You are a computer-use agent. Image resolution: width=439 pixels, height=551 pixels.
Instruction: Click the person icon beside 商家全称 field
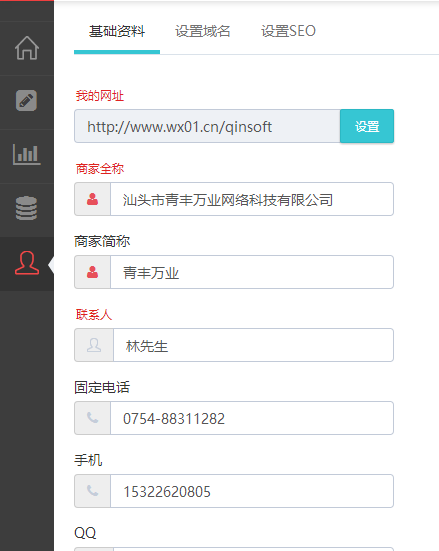(x=92, y=199)
